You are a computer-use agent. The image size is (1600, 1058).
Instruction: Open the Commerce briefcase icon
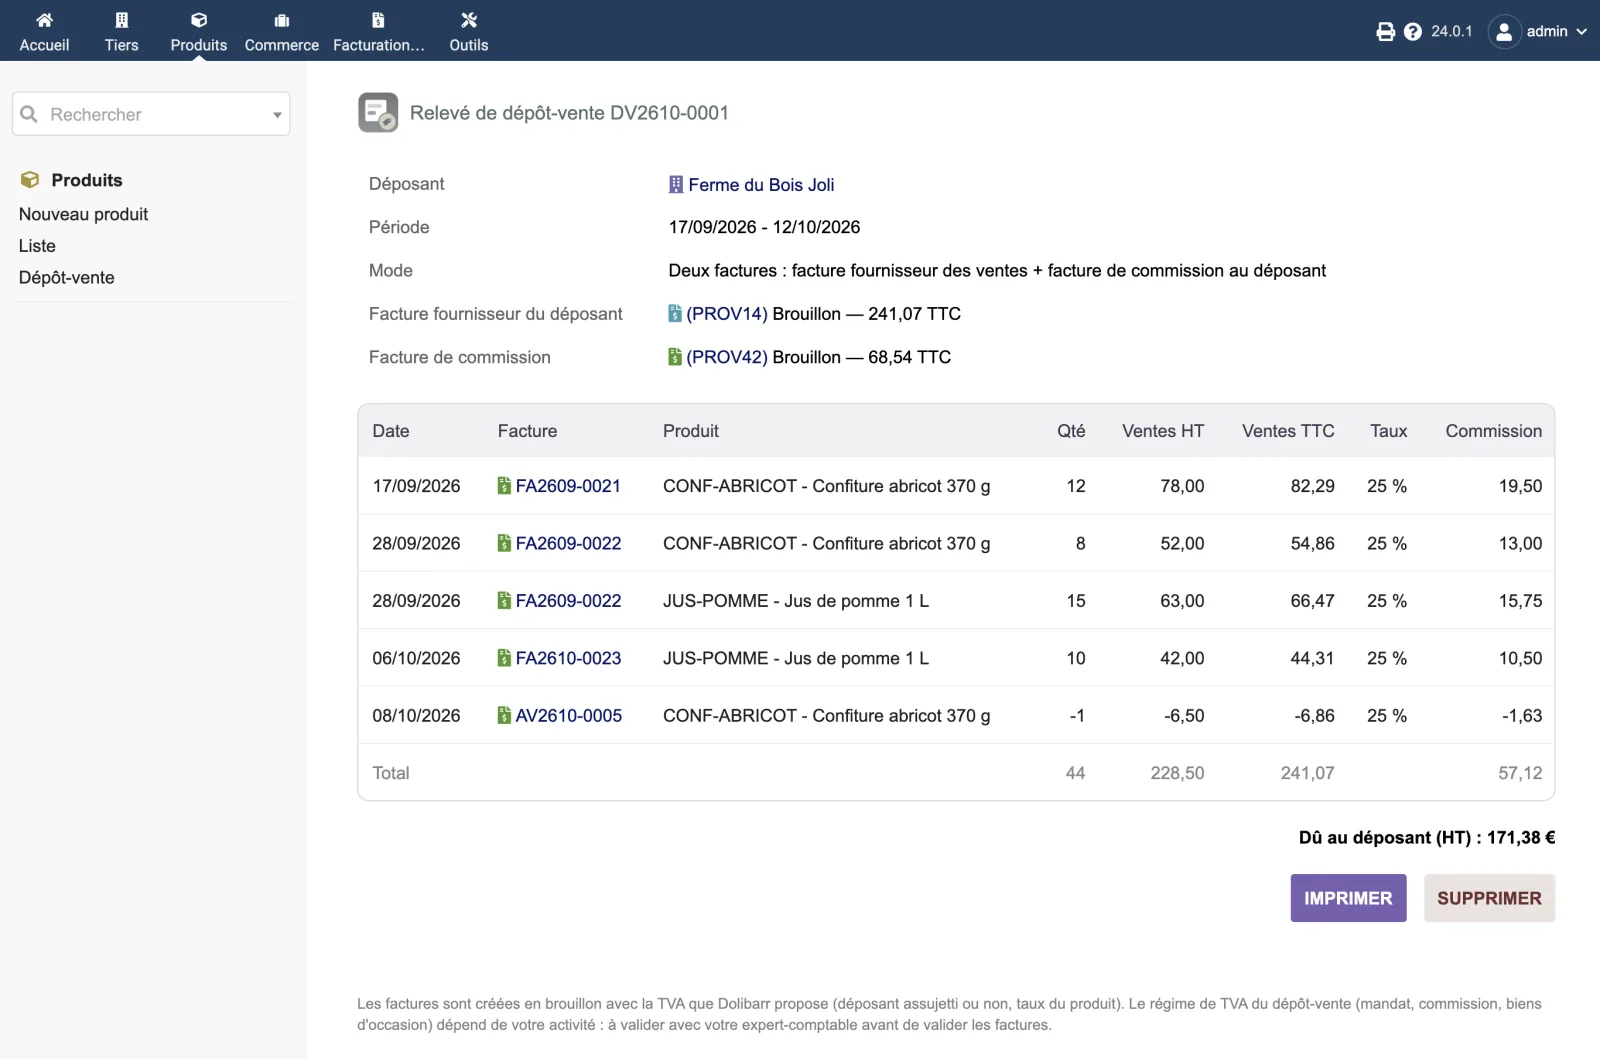[x=281, y=20]
